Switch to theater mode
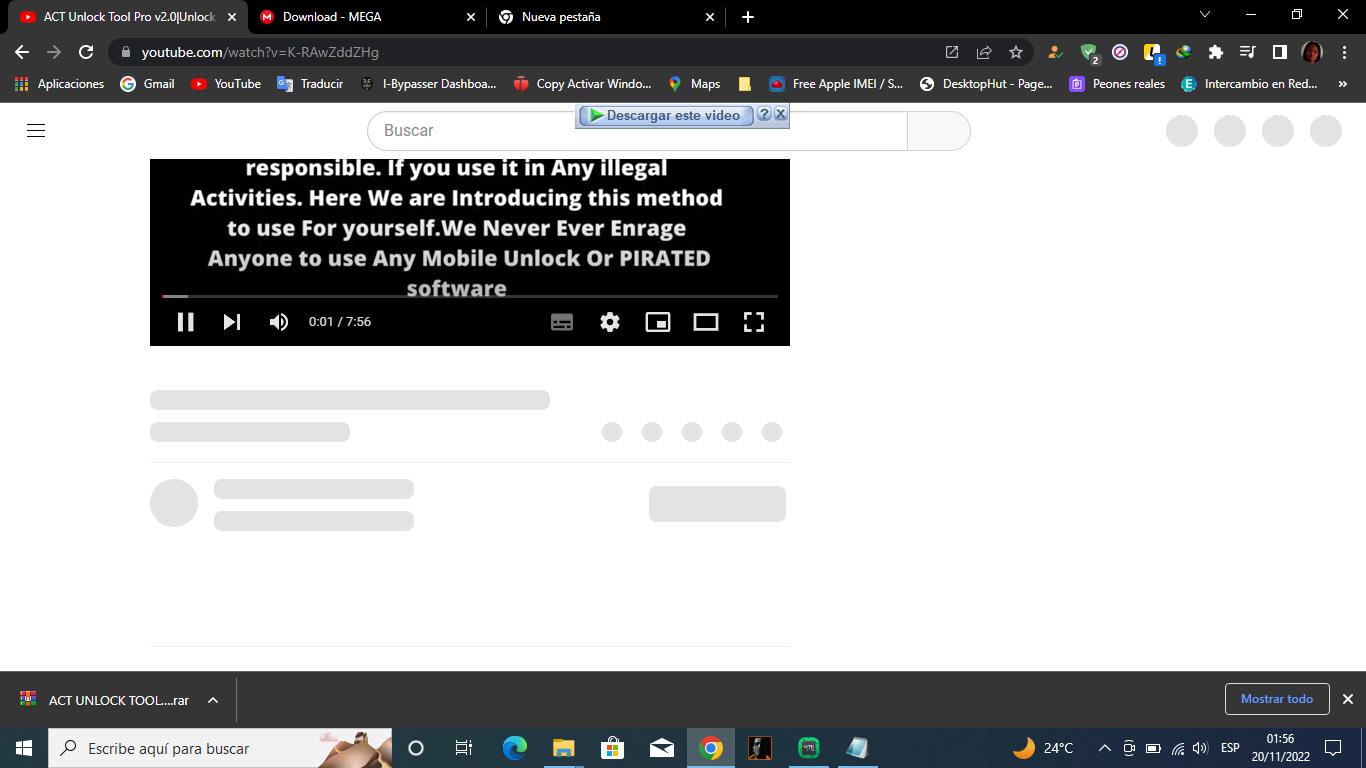Screen dimensions: 1366x768 [x=706, y=322]
